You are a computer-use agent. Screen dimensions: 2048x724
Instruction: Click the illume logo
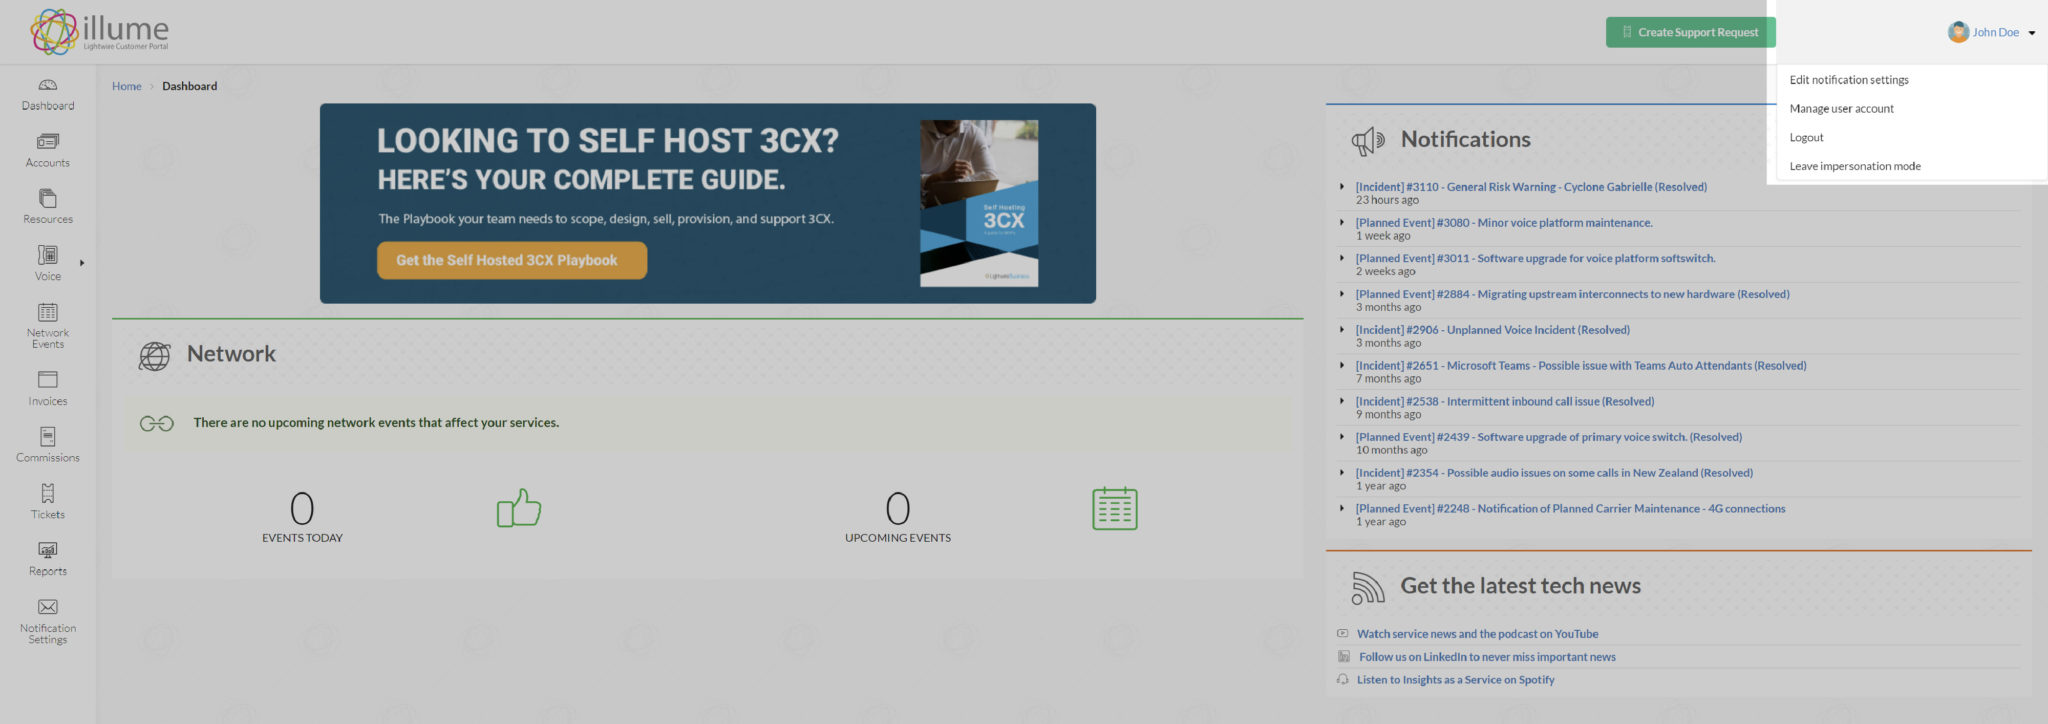pyautogui.click(x=100, y=32)
